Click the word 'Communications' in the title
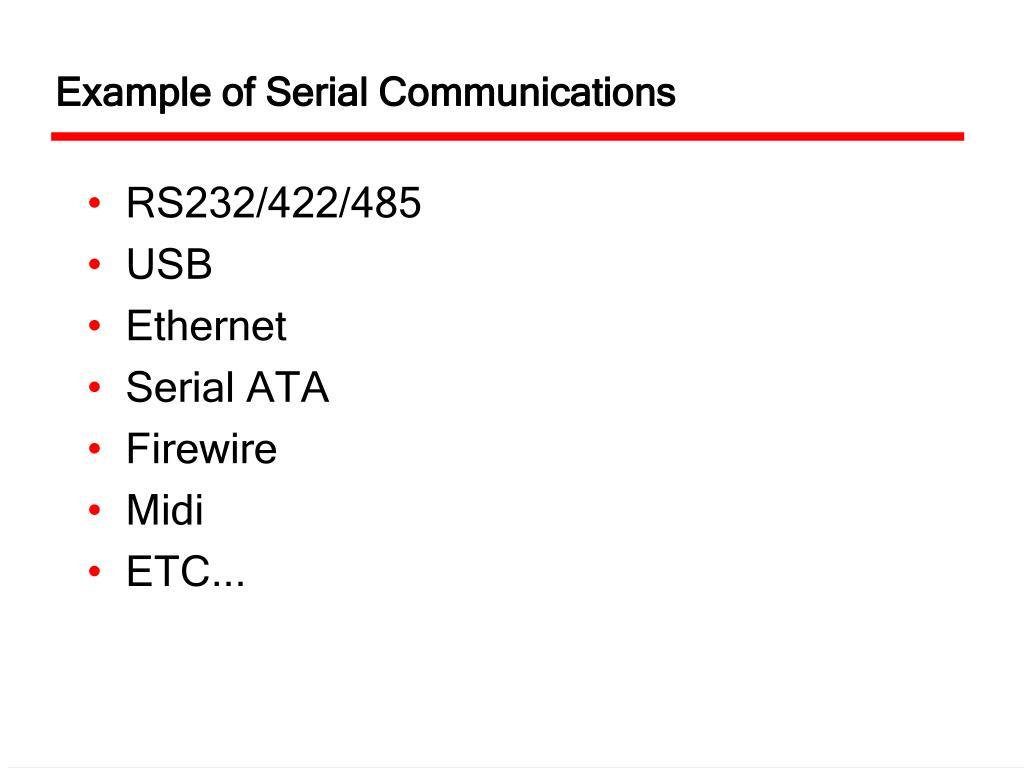This screenshot has height=768, width=1024. 527,92
